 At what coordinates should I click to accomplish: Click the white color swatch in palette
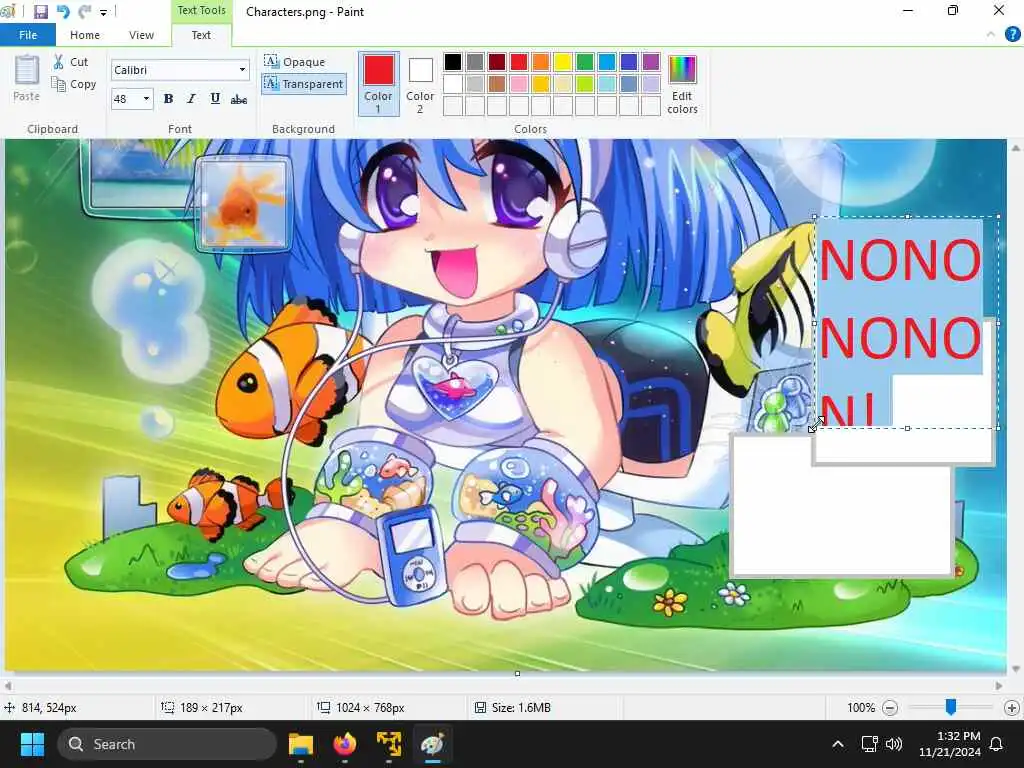tap(453, 84)
